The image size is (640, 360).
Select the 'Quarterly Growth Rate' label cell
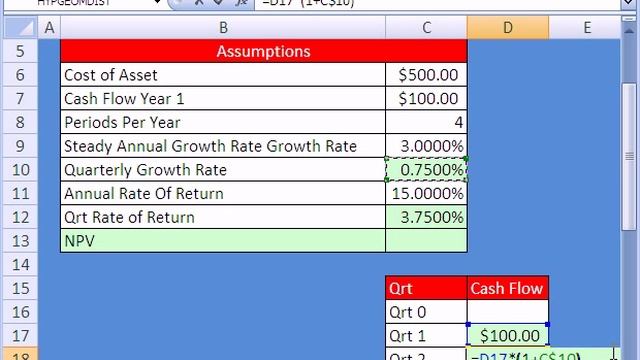pyautogui.click(x=223, y=169)
